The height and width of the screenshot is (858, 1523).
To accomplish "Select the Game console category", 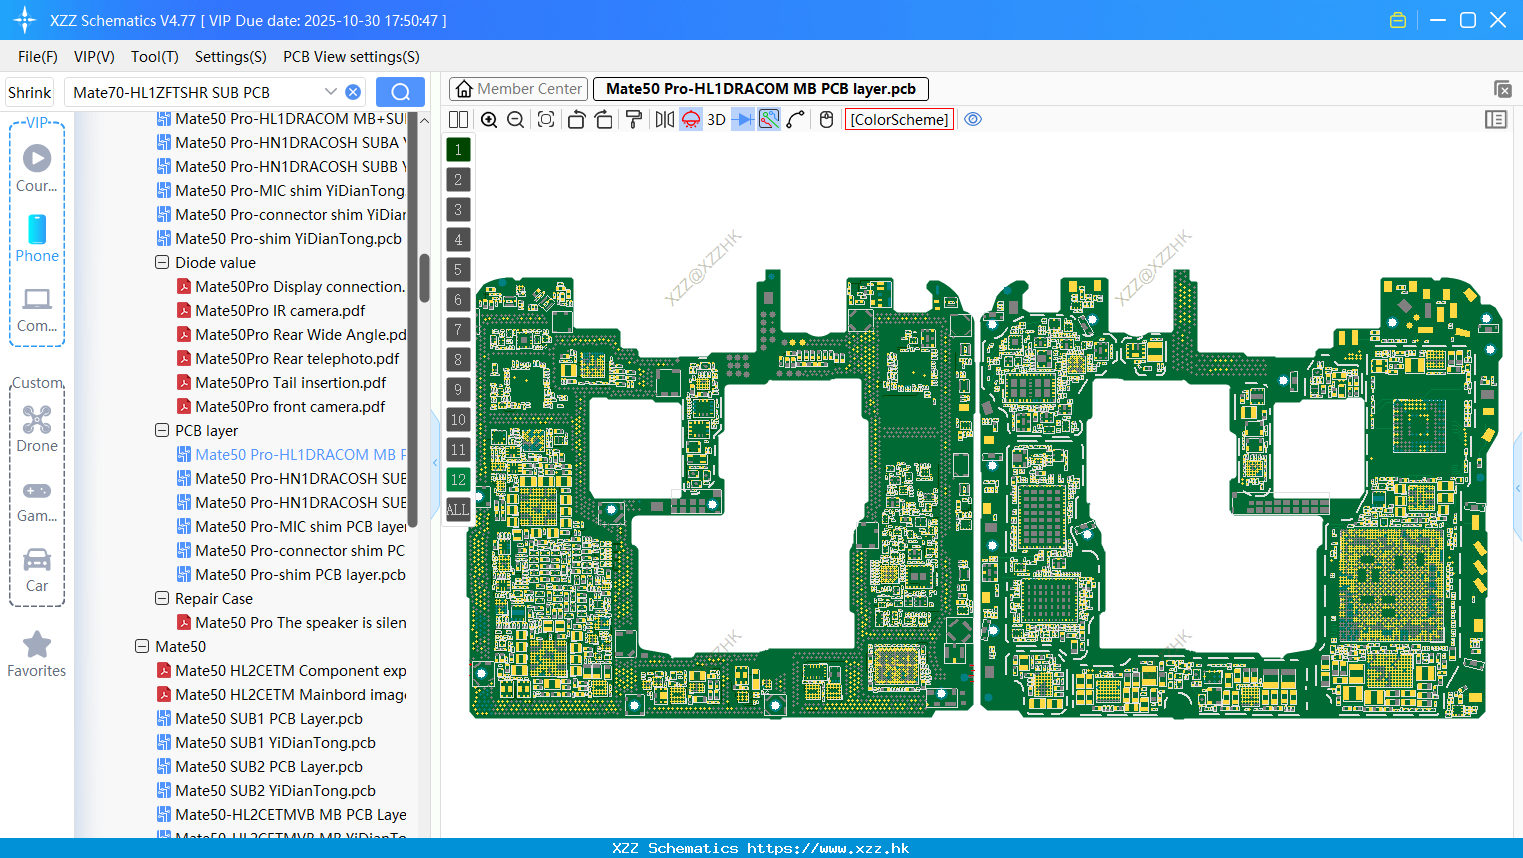I will pos(37,500).
